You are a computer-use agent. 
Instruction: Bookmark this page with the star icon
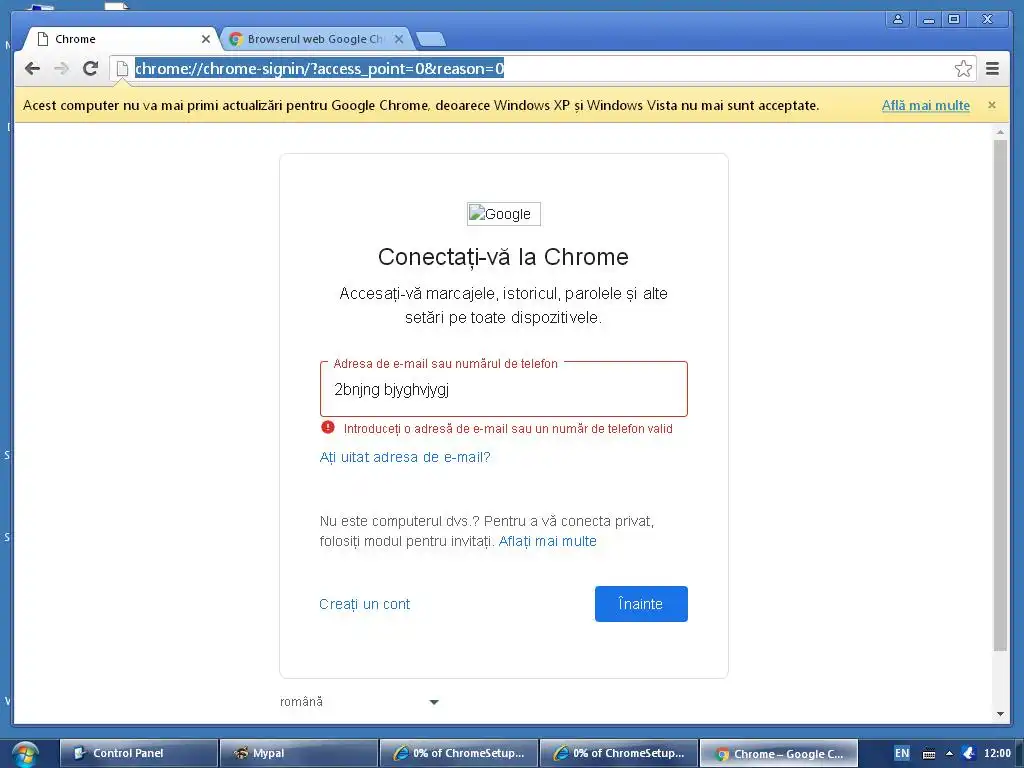click(963, 69)
